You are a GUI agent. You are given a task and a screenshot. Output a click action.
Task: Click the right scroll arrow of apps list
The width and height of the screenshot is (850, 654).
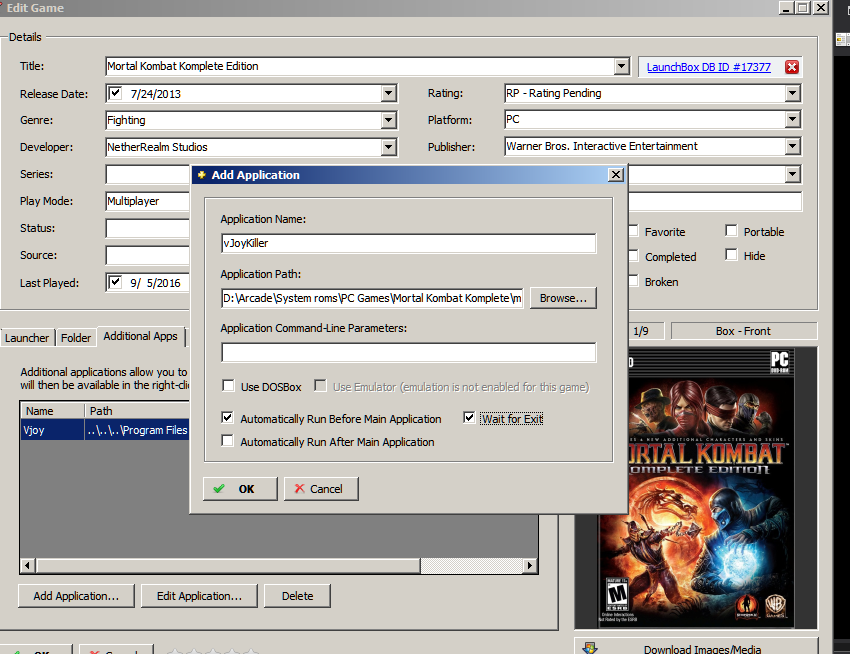[x=530, y=566]
